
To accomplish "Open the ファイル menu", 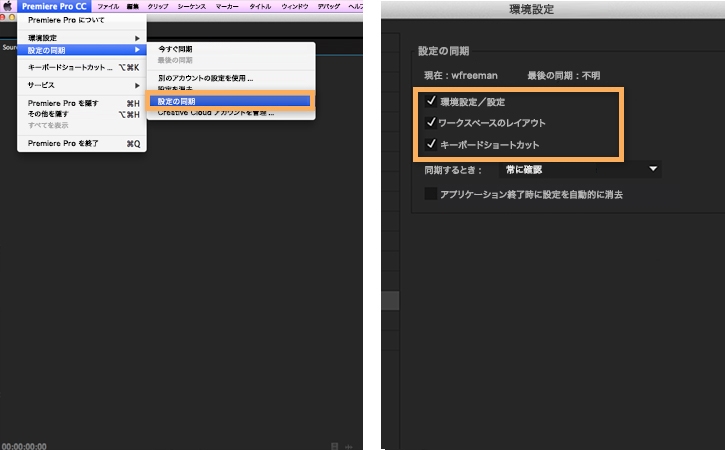I will (x=108, y=6).
